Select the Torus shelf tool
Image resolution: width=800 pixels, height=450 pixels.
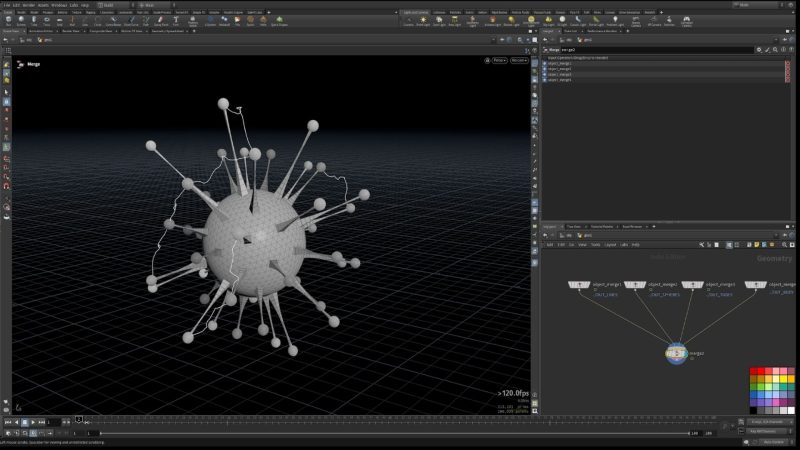point(48,20)
